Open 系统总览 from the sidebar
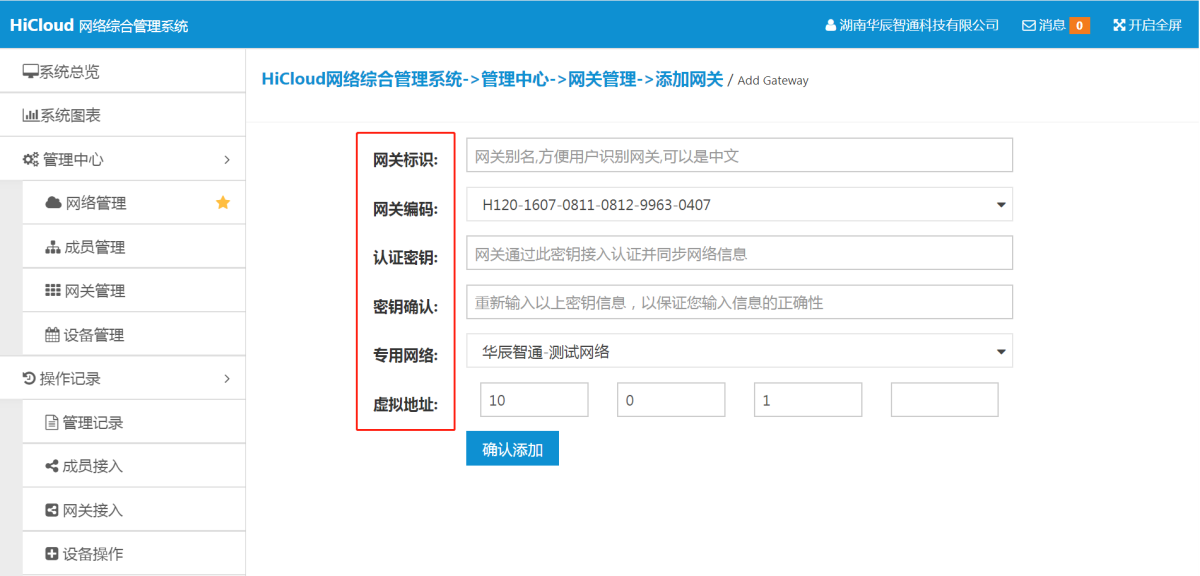1200x576 pixels. [x=73, y=70]
